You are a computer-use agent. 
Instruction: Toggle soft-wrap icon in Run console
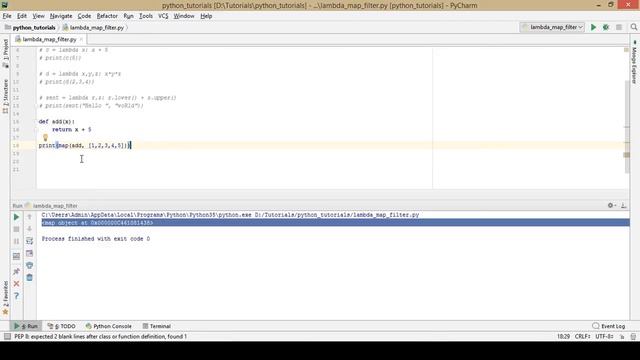29,241
